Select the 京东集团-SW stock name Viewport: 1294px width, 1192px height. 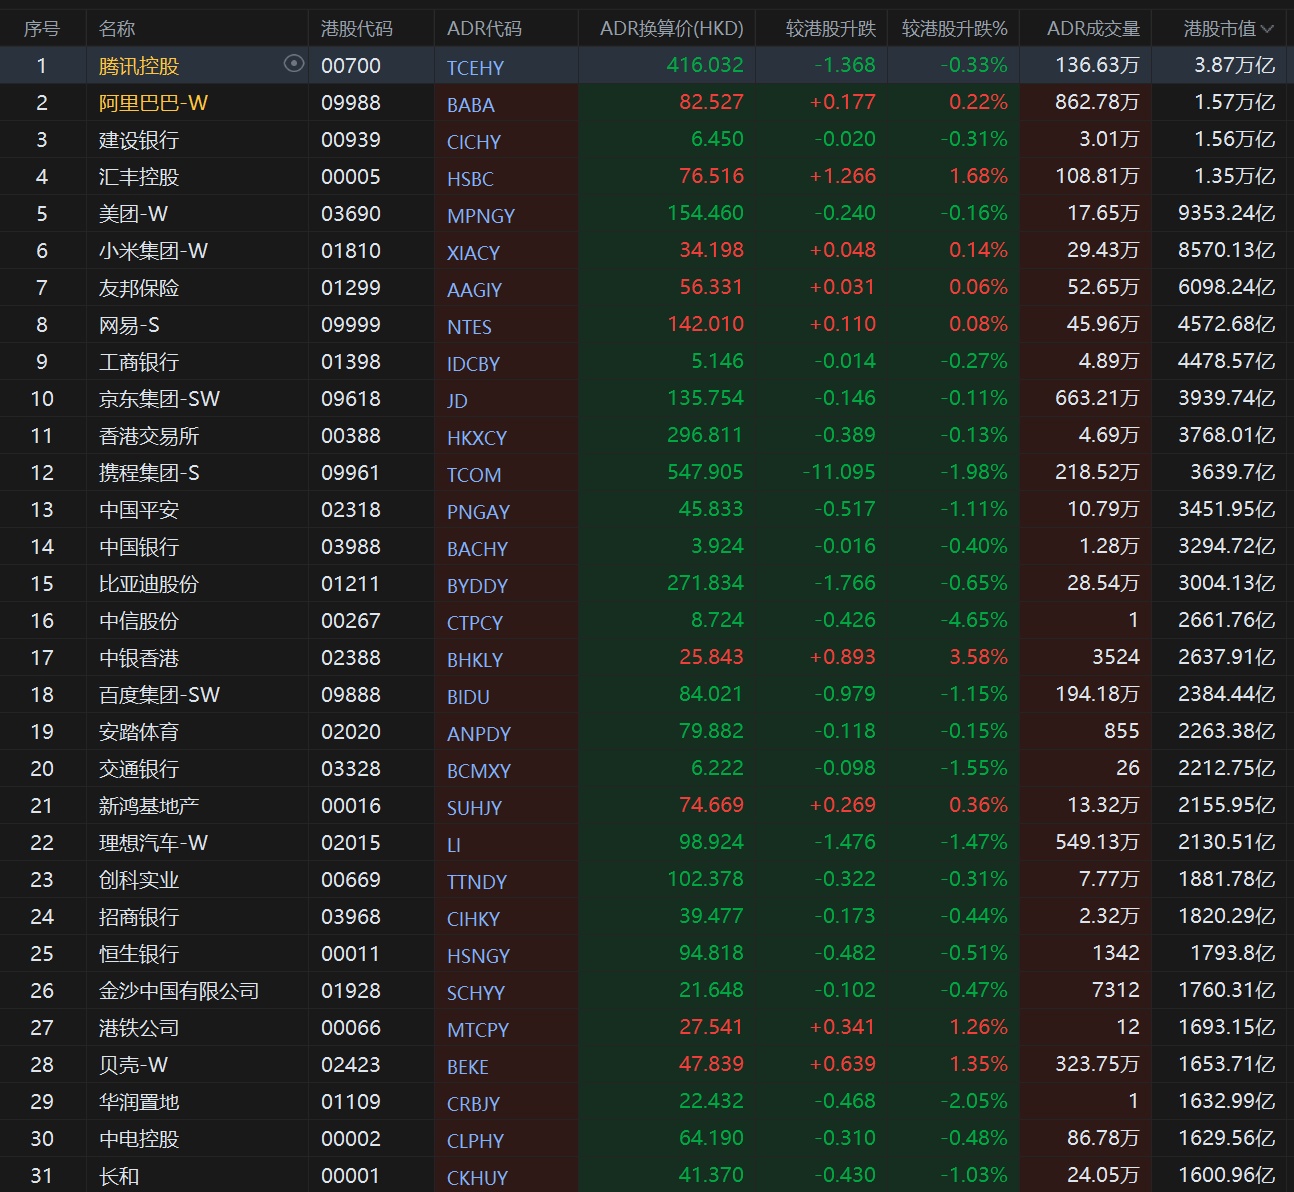pos(159,399)
